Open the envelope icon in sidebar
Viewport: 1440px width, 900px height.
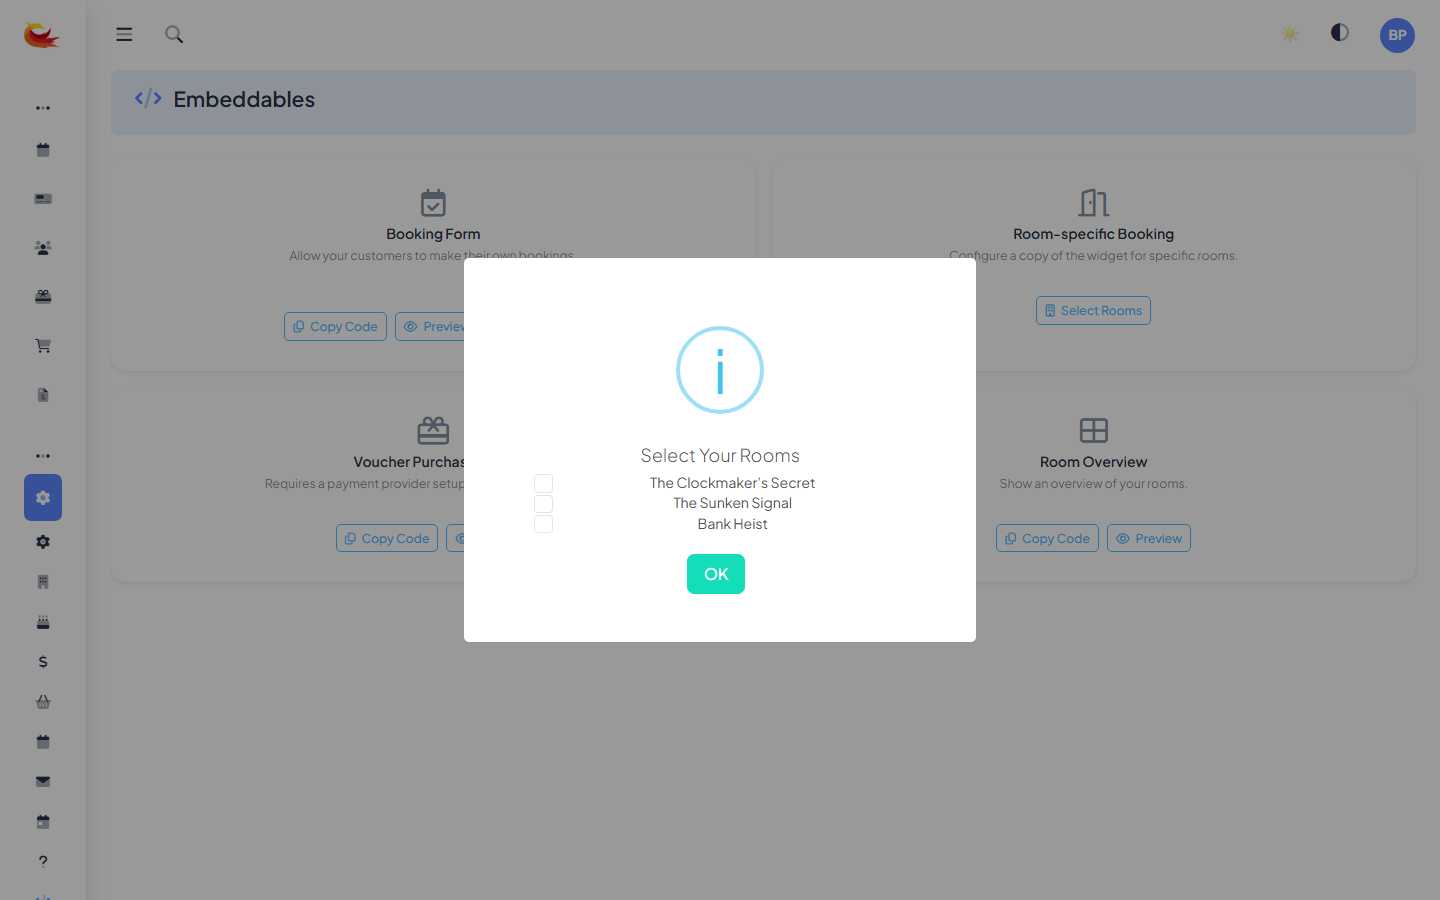(43, 782)
